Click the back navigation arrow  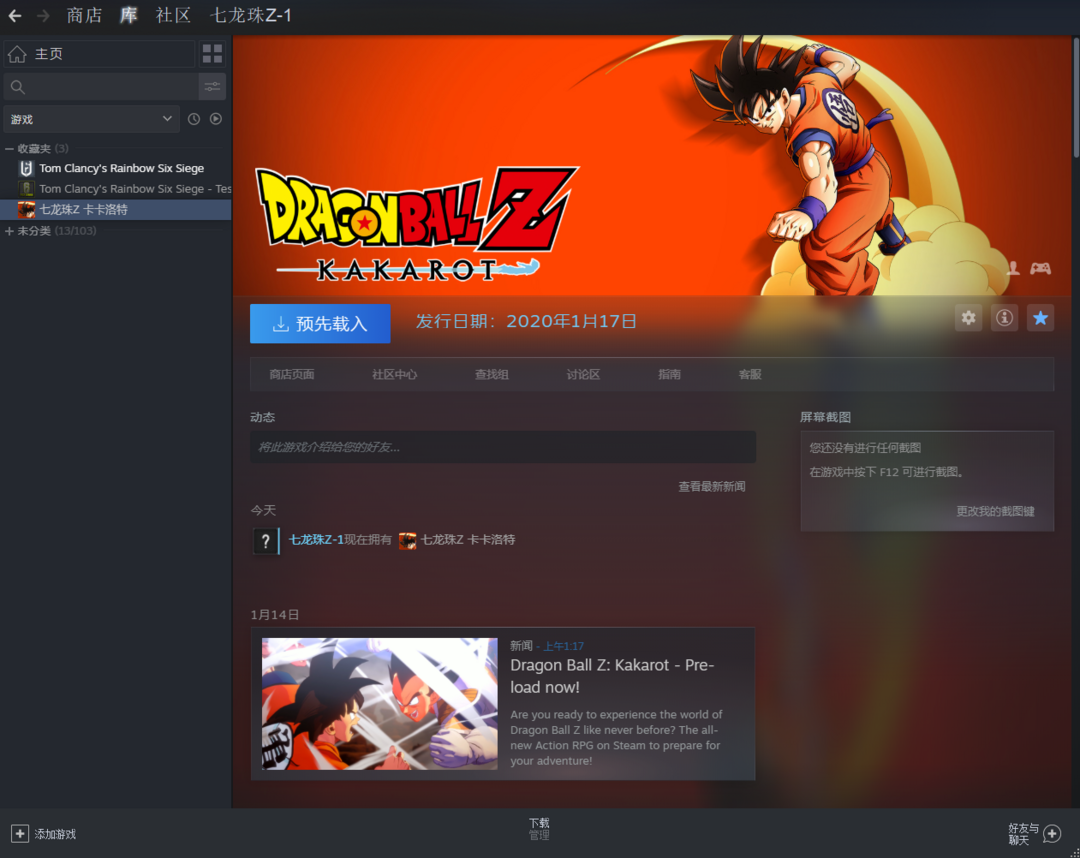tap(15, 16)
